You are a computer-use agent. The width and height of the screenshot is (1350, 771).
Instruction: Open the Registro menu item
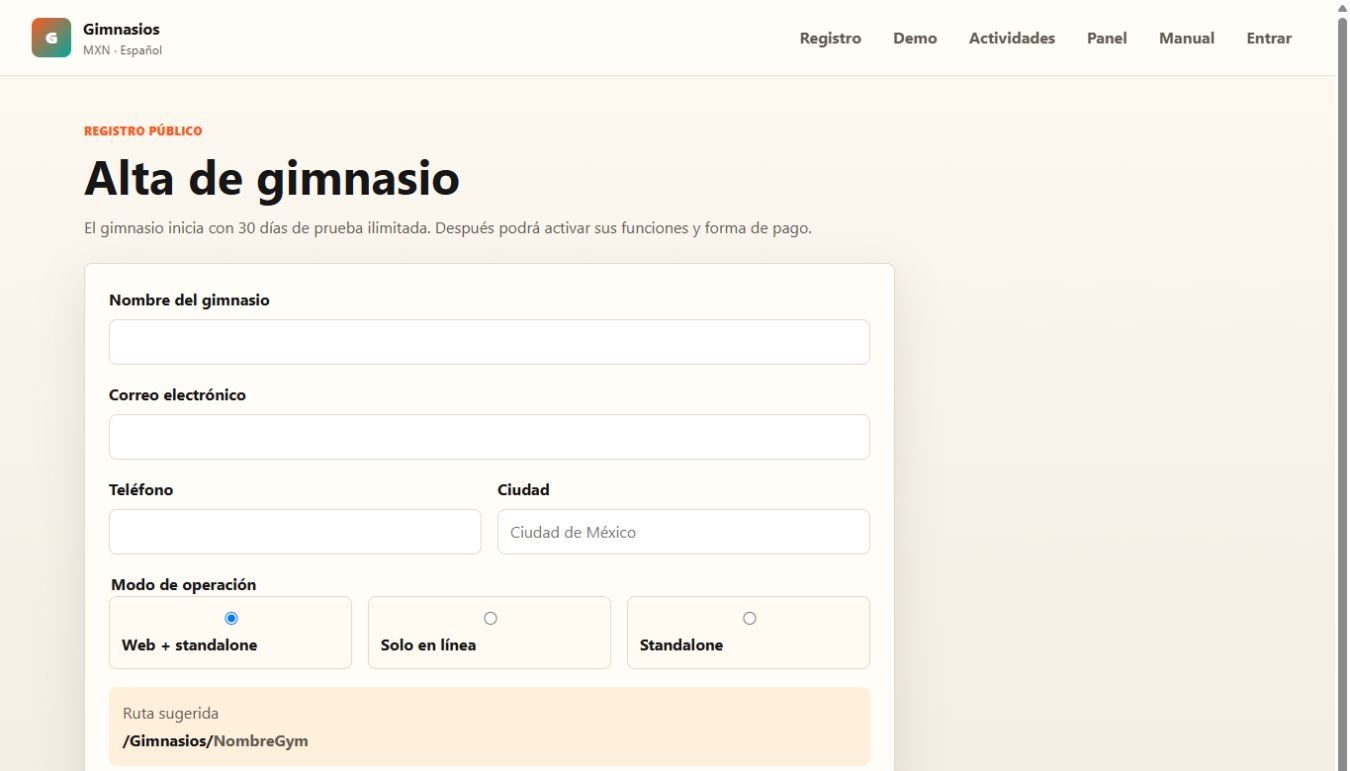click(830, 38)
